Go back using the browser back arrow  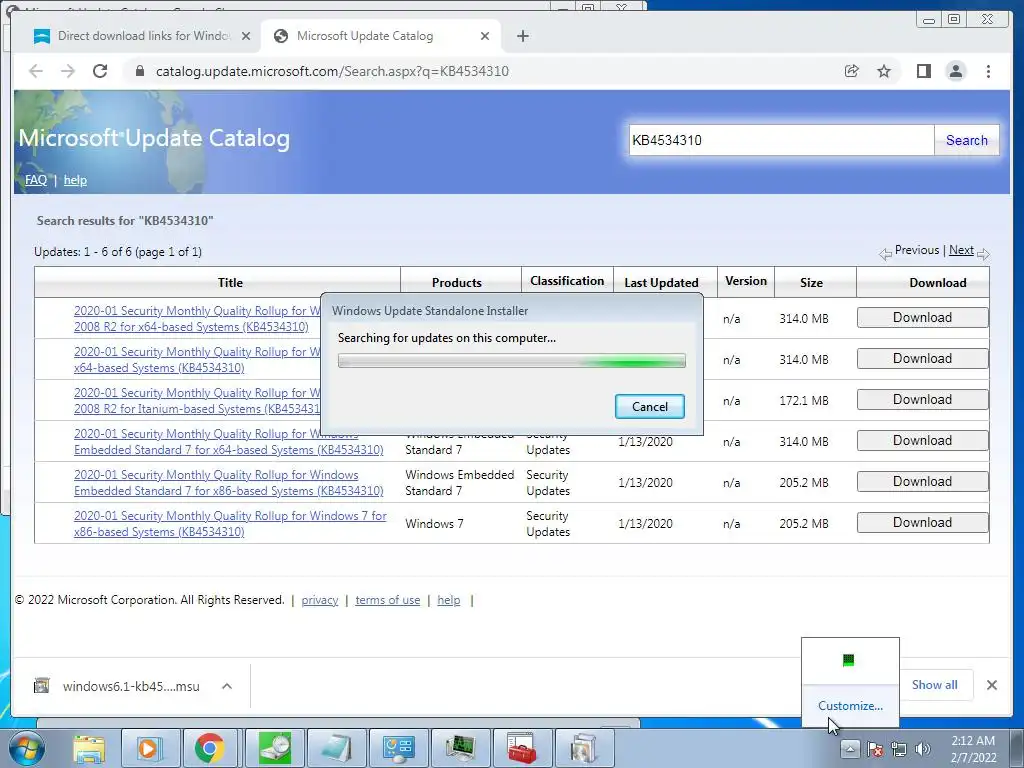pos(36,71)
